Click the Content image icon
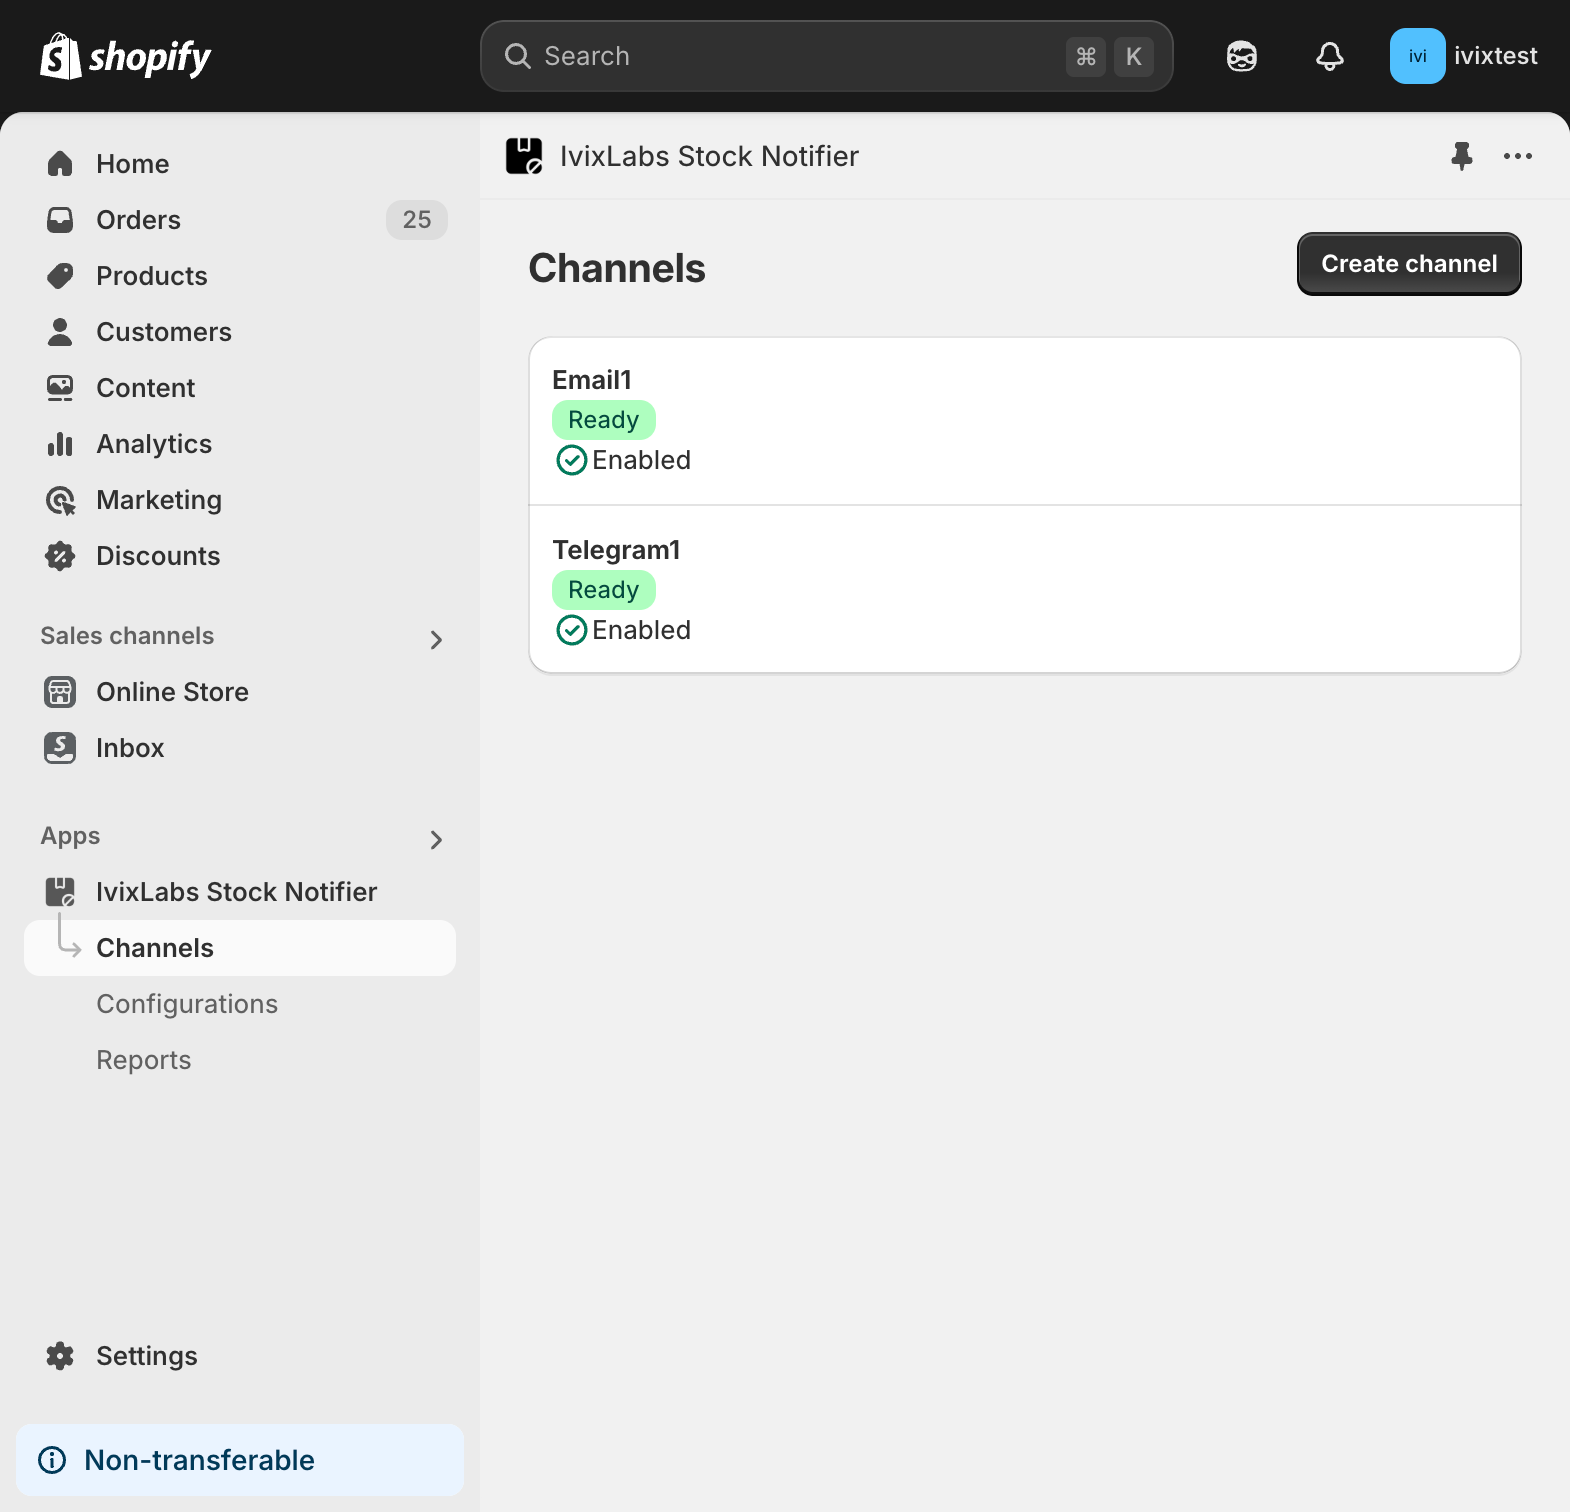Screen dimensions: 1570x1512 (x=60, y=388)
